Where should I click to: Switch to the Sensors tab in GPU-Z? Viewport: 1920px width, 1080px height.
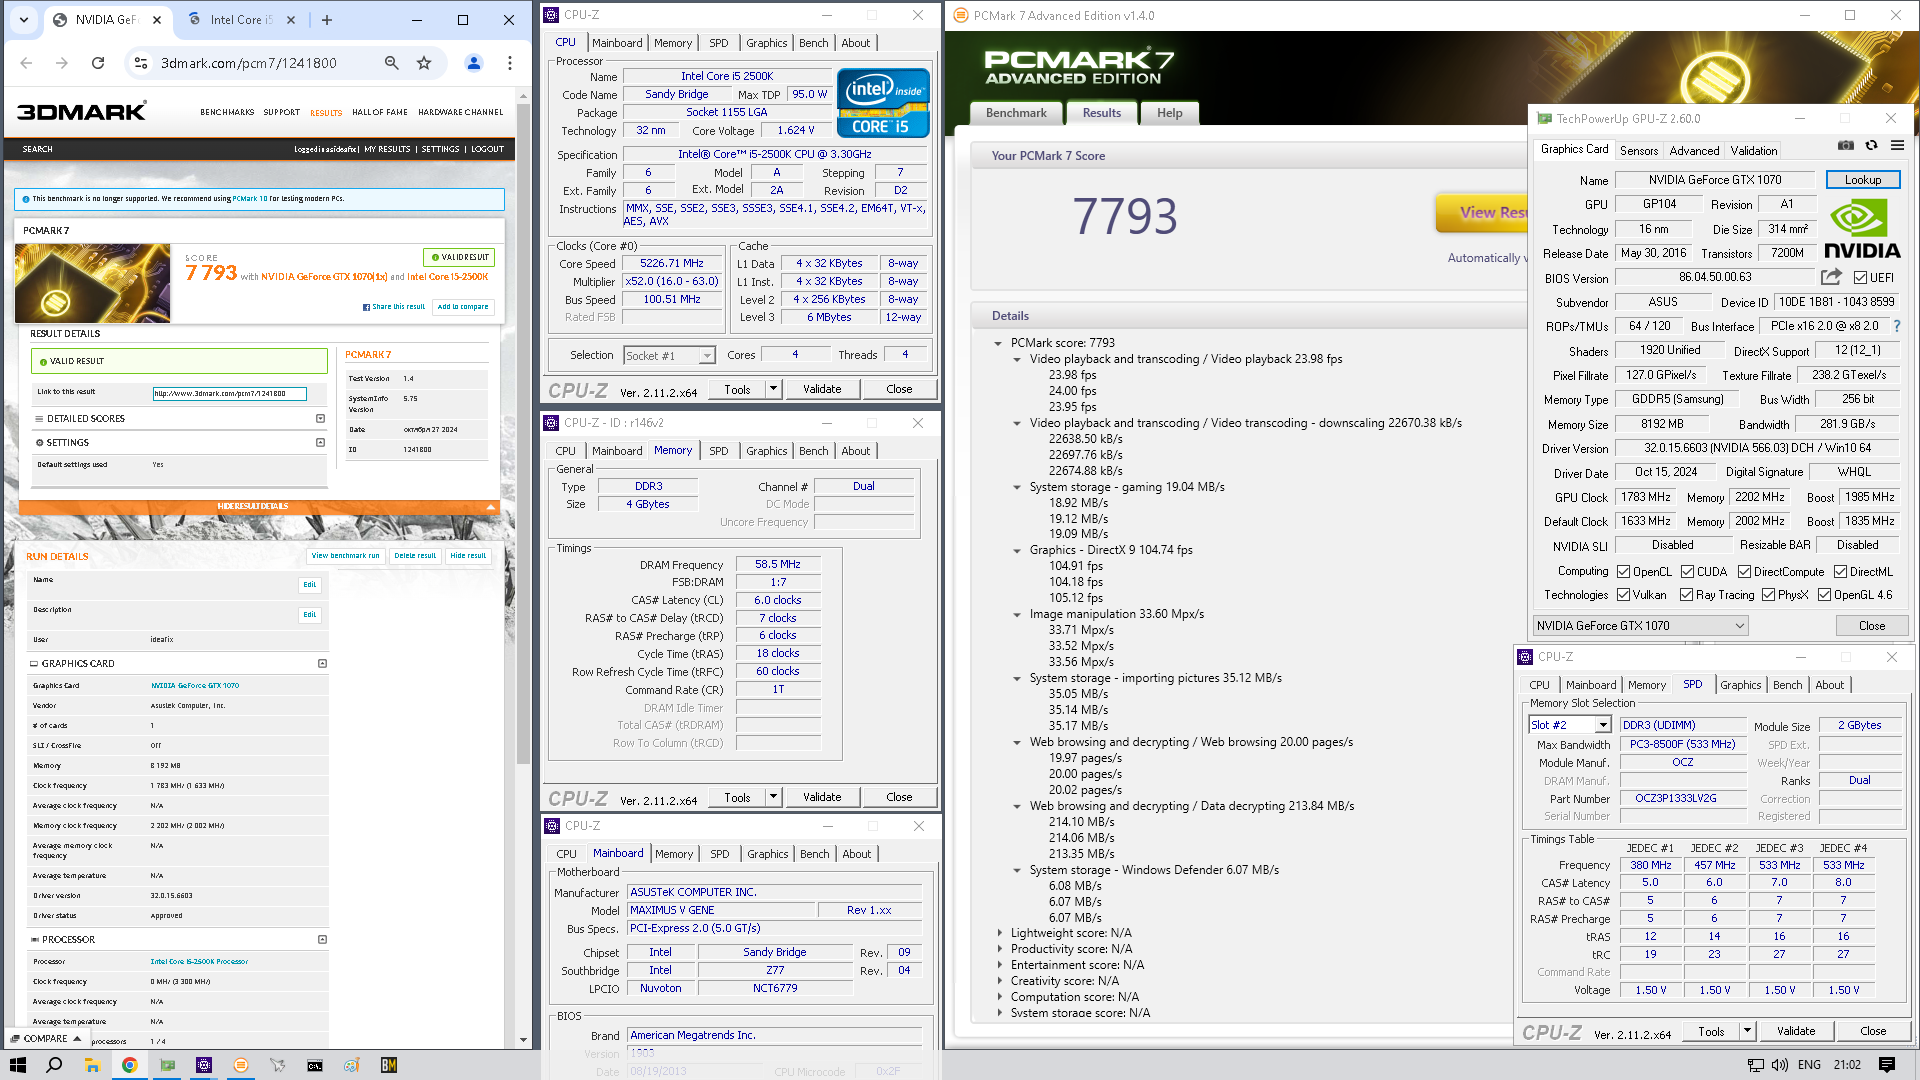click(1639, 151)
